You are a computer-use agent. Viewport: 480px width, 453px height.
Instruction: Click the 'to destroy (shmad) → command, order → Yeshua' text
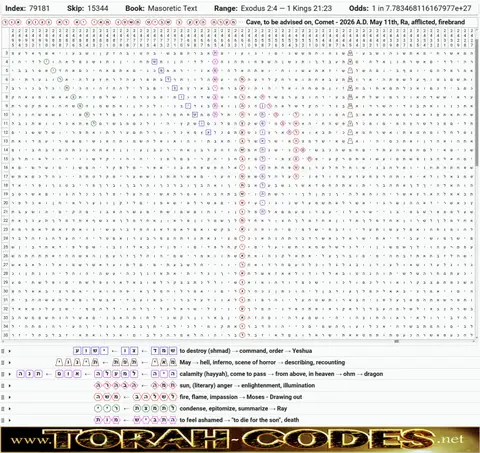(246, 351)
